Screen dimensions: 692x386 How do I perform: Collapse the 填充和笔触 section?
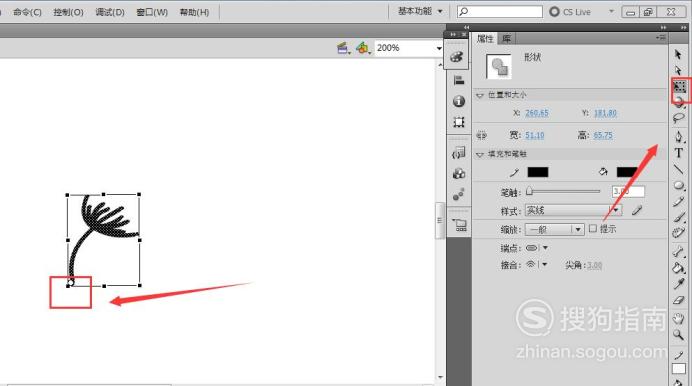[480, 154]
